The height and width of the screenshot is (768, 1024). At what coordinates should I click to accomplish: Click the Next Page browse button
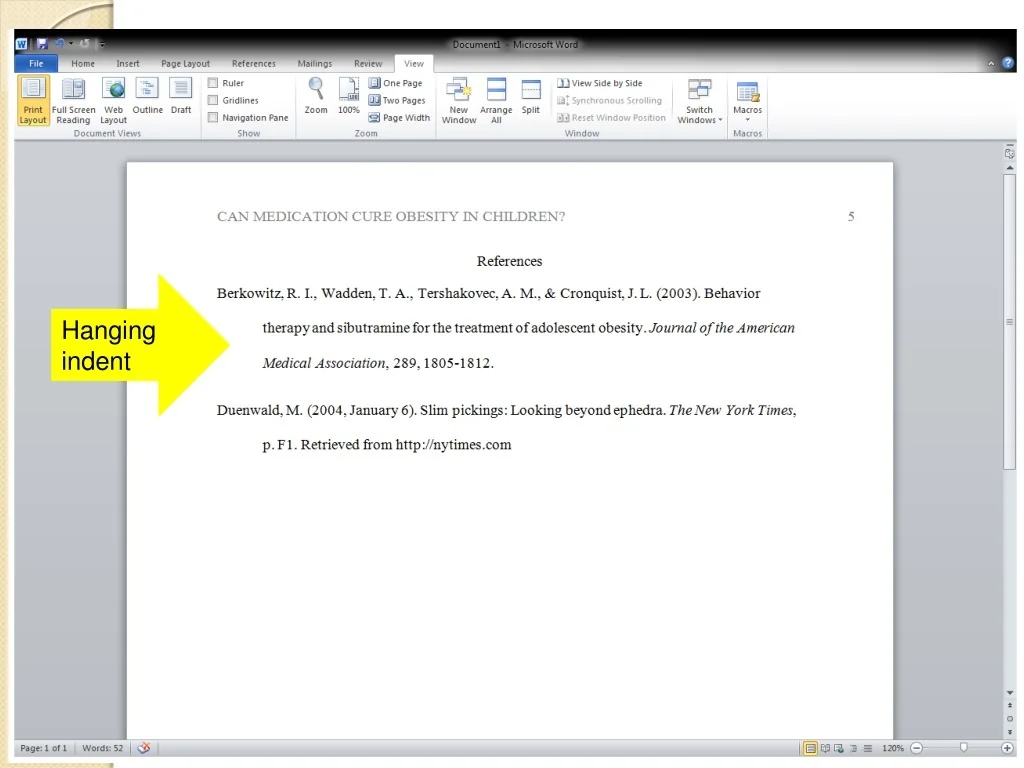pos(1010,731)
